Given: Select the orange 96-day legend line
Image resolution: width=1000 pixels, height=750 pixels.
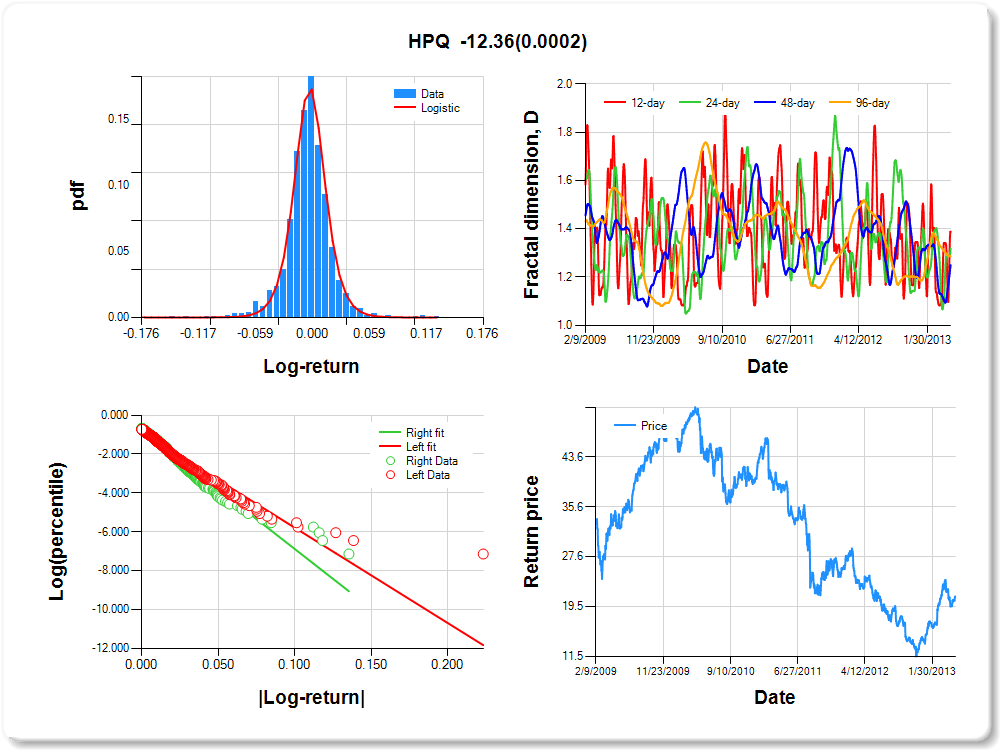Looking at the screenshot, I should (x=839, y=103).
